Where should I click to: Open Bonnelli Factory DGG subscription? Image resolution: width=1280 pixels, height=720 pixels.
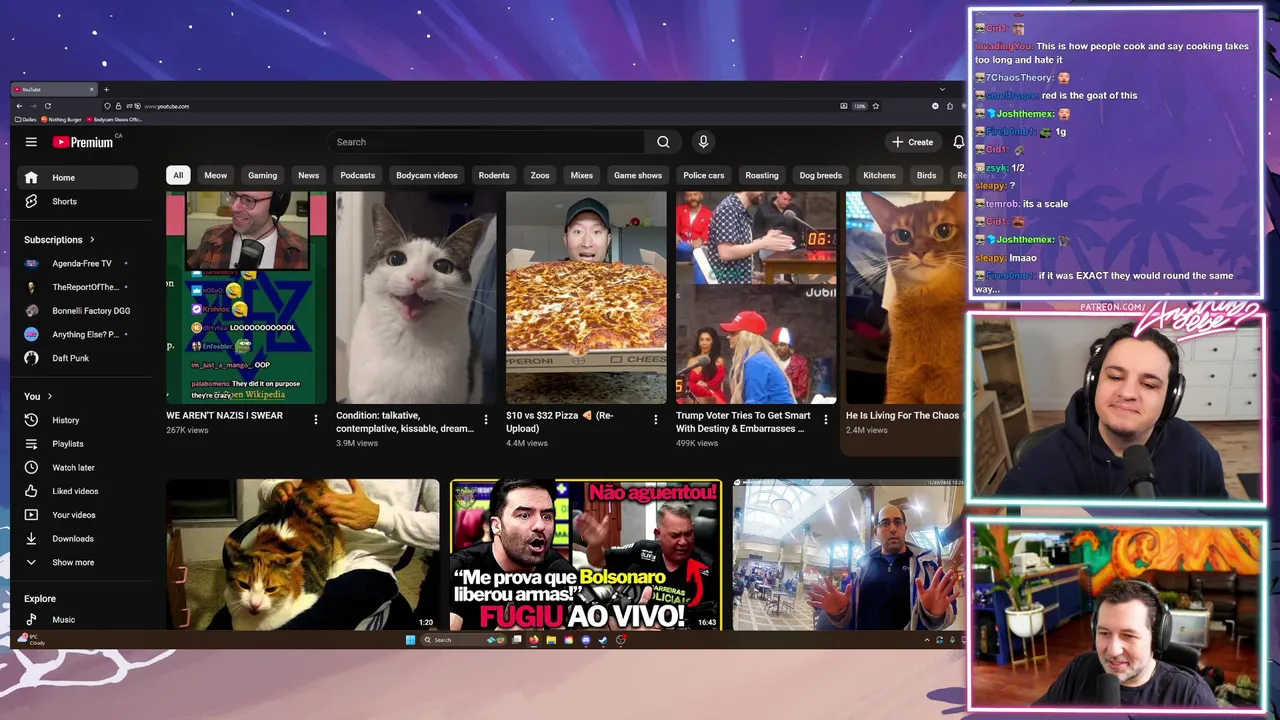point(77,311)
